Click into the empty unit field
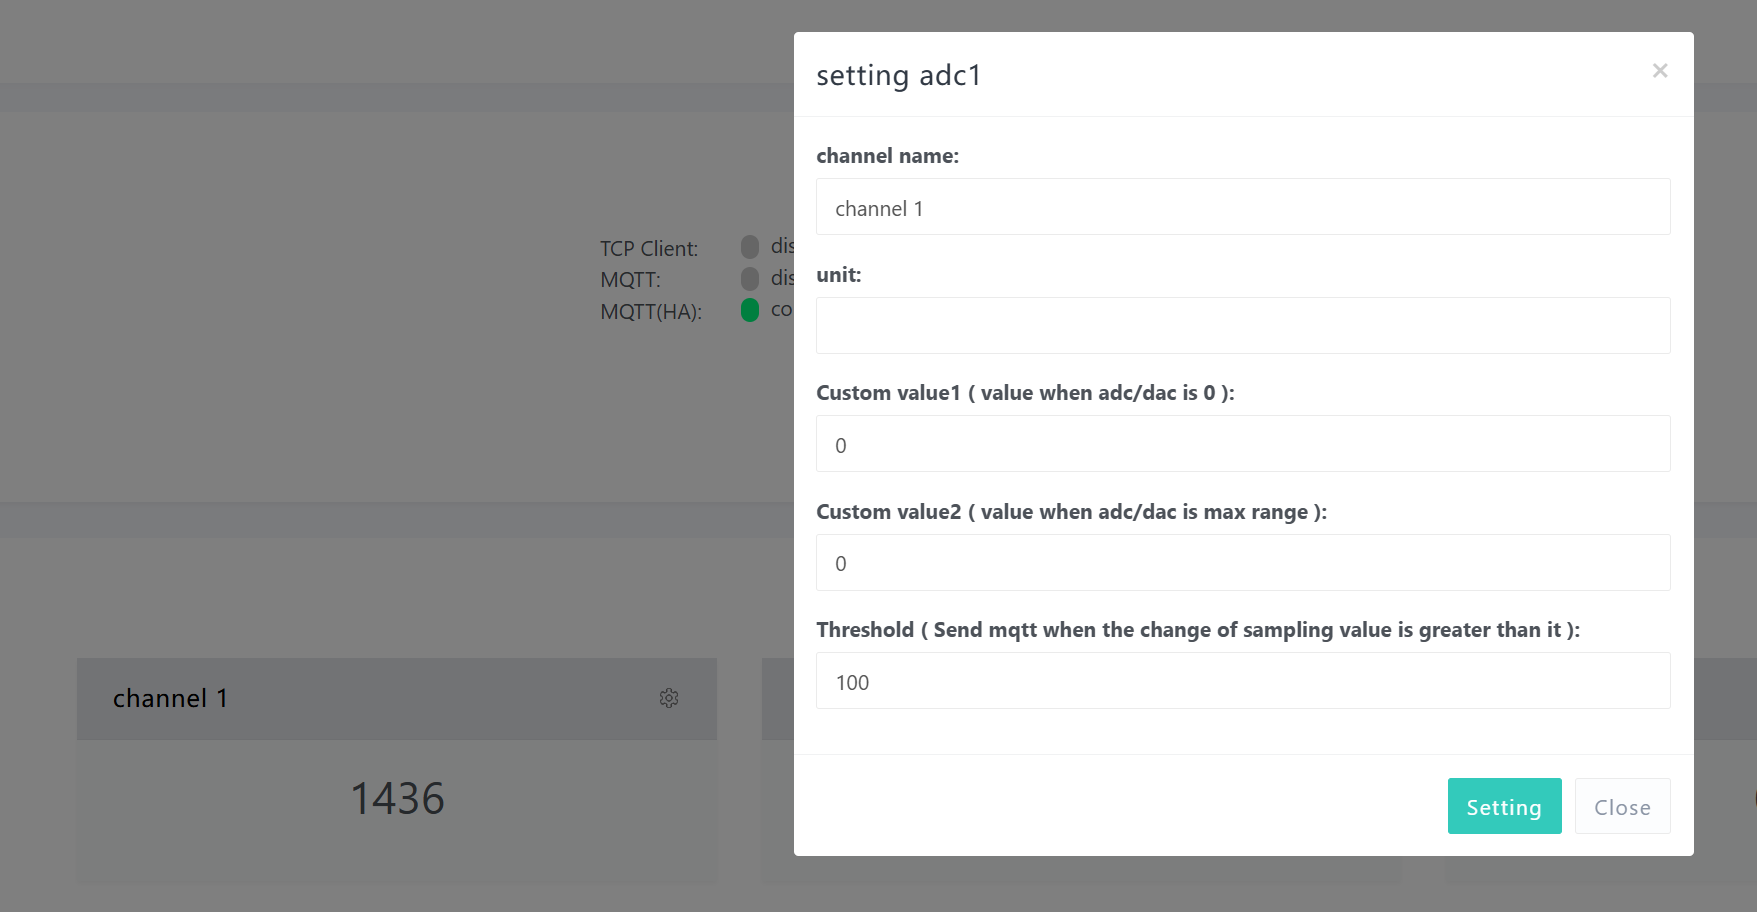 pos(1242,325)
